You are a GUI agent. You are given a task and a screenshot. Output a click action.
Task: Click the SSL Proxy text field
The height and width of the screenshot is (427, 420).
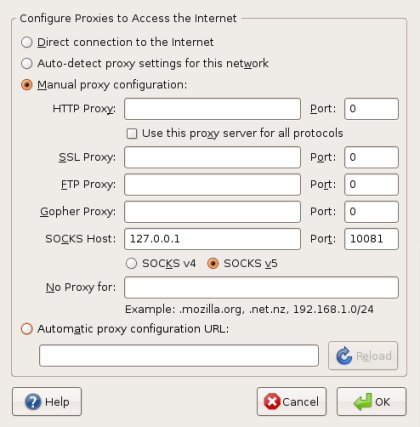212,157
